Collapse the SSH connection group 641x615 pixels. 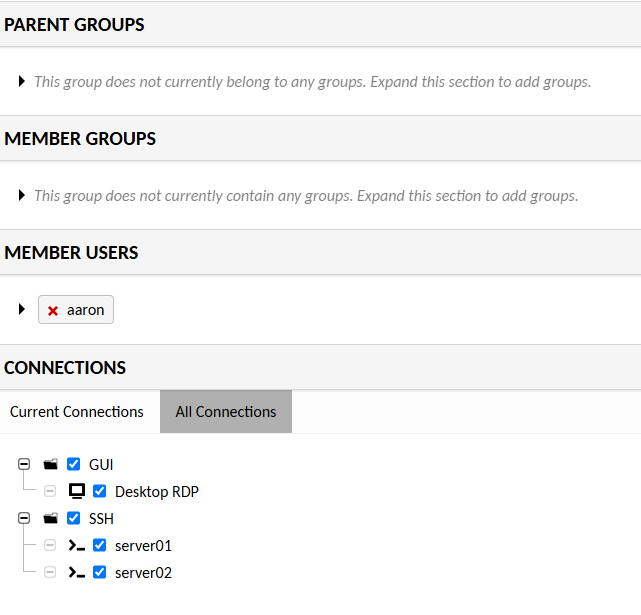24,519
